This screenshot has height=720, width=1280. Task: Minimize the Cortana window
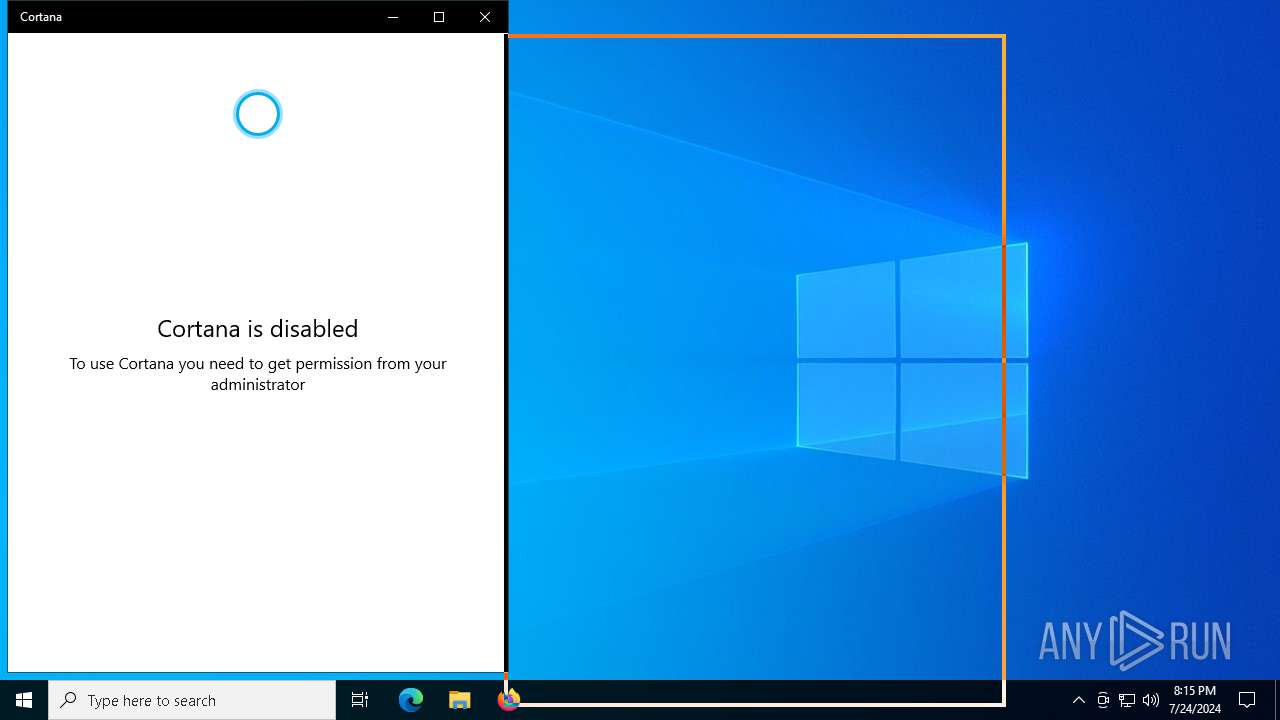(393, 17)
